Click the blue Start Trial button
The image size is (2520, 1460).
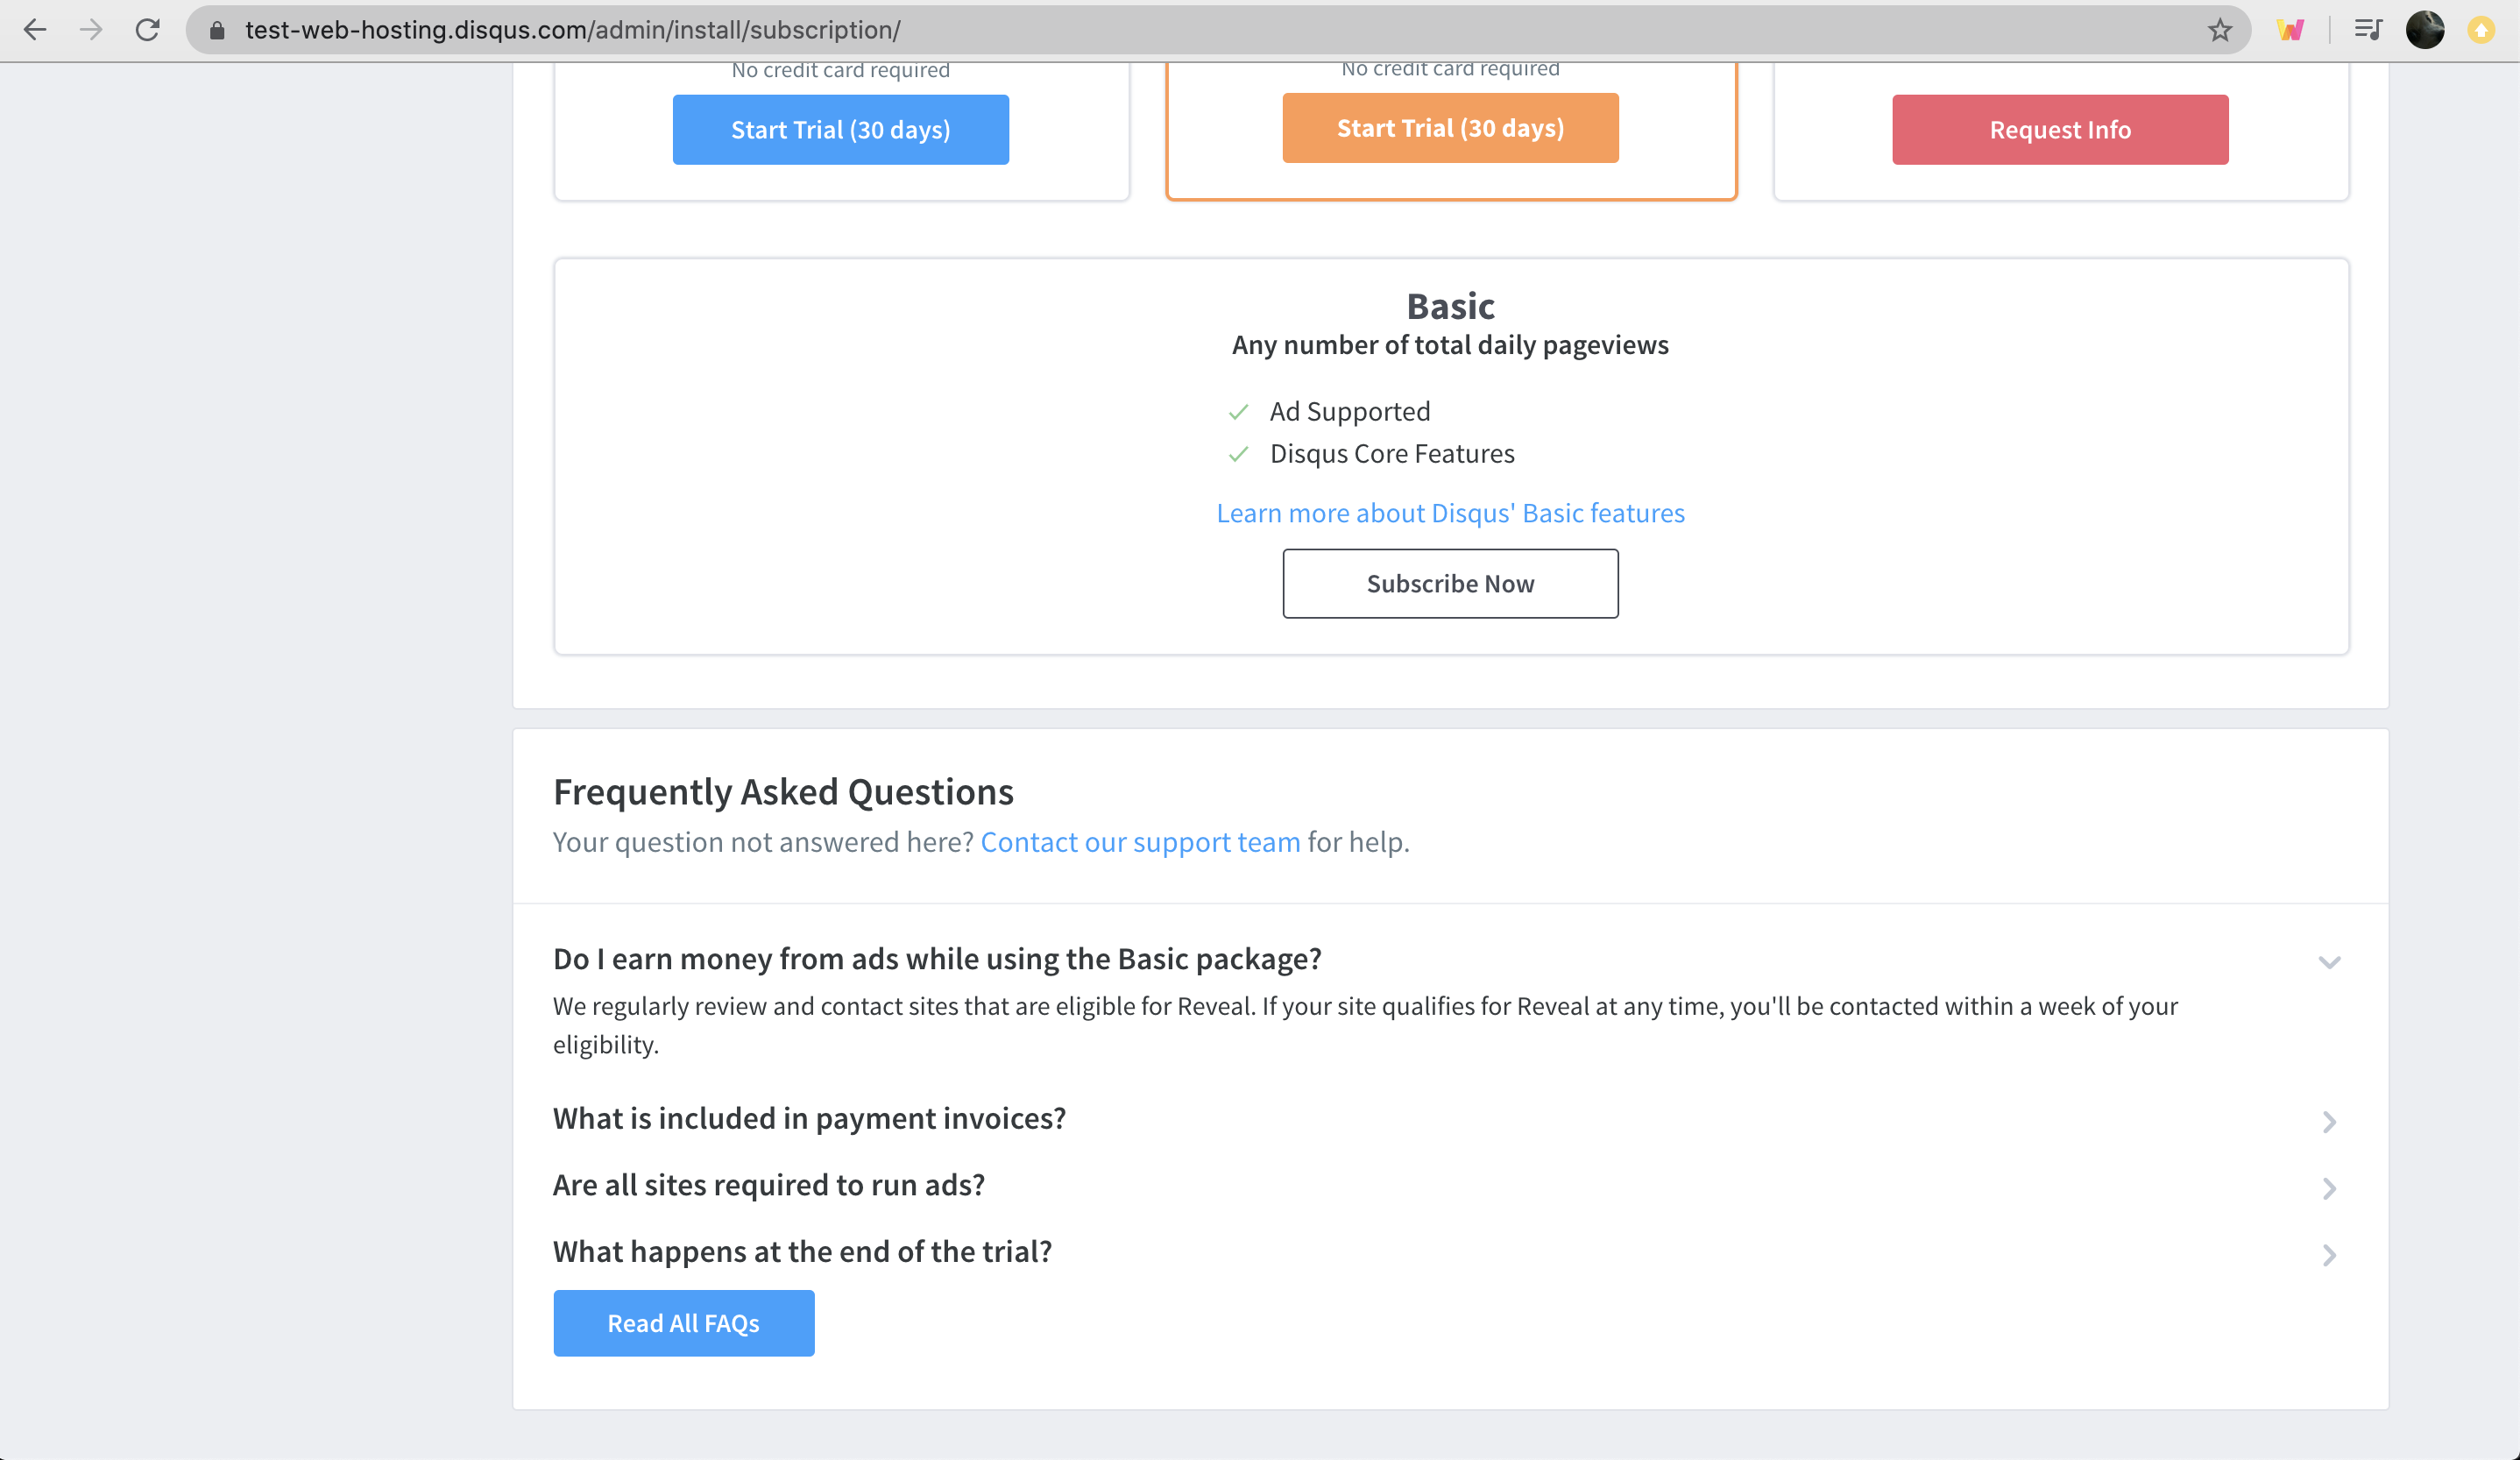[x=840, y=130]
